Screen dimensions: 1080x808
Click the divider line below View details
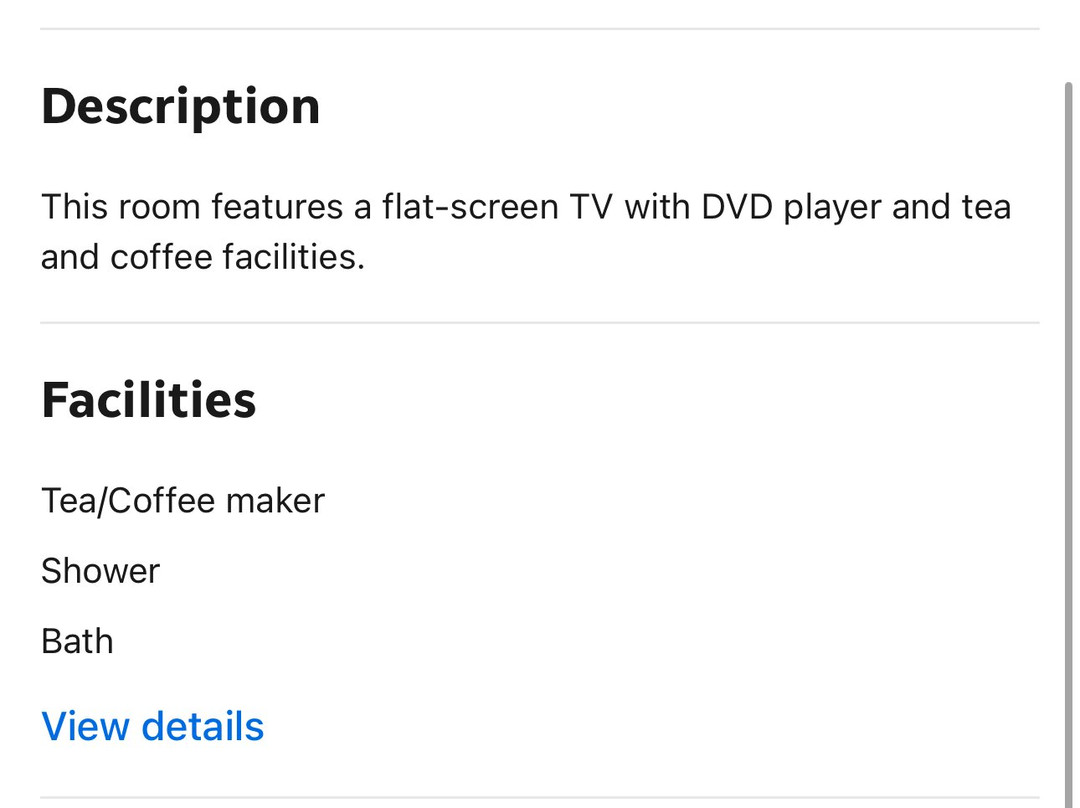pos(540,797)
